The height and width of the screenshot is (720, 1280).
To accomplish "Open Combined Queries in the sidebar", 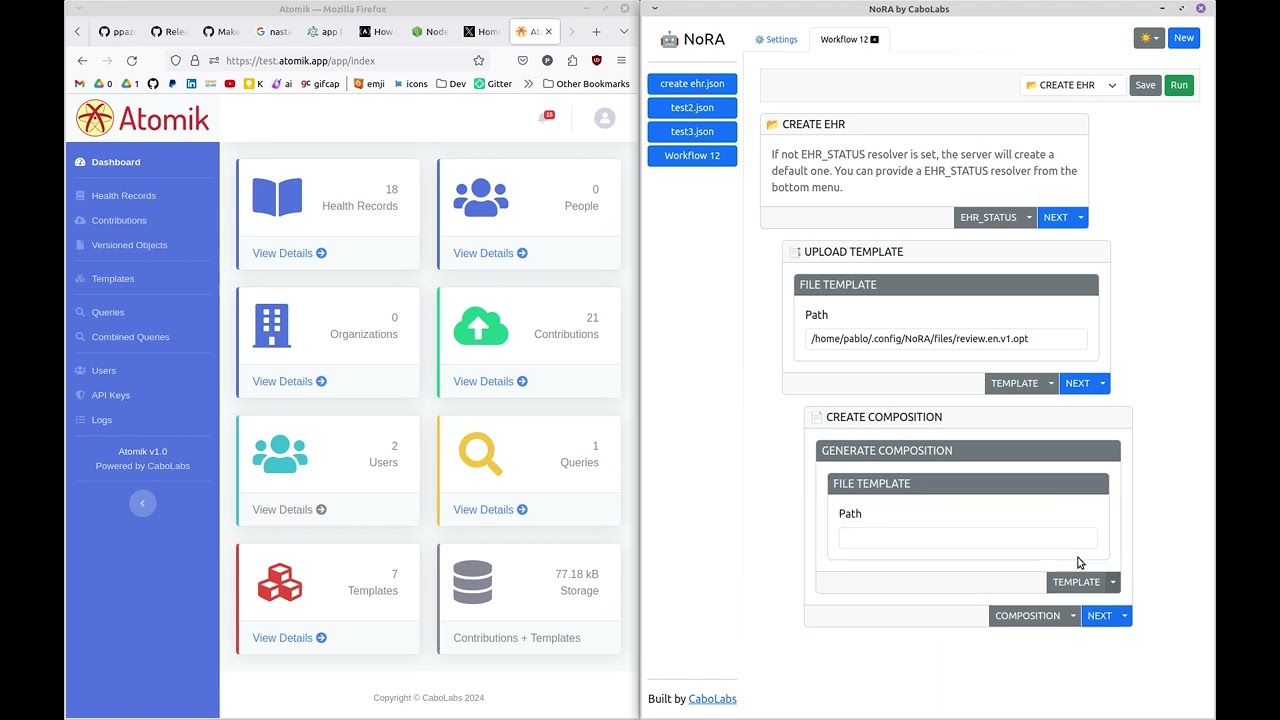I will click(x=130, y=337).
